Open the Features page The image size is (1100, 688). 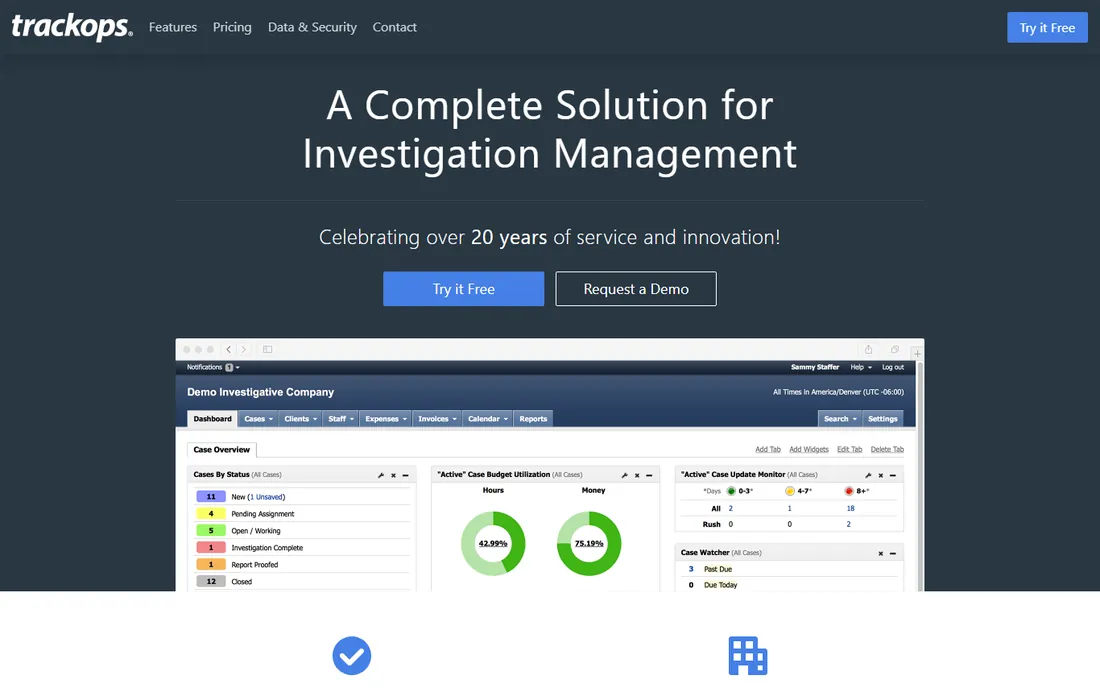tap(173, 27)
